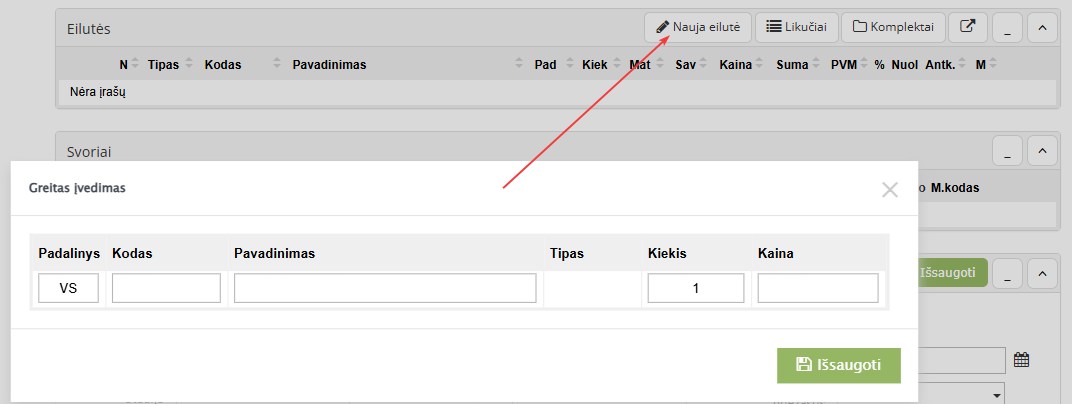The image size is (1072, 404).
Task: Minimize the Eilutės panel with underscore button
Action: click(x=1007, y=27)
